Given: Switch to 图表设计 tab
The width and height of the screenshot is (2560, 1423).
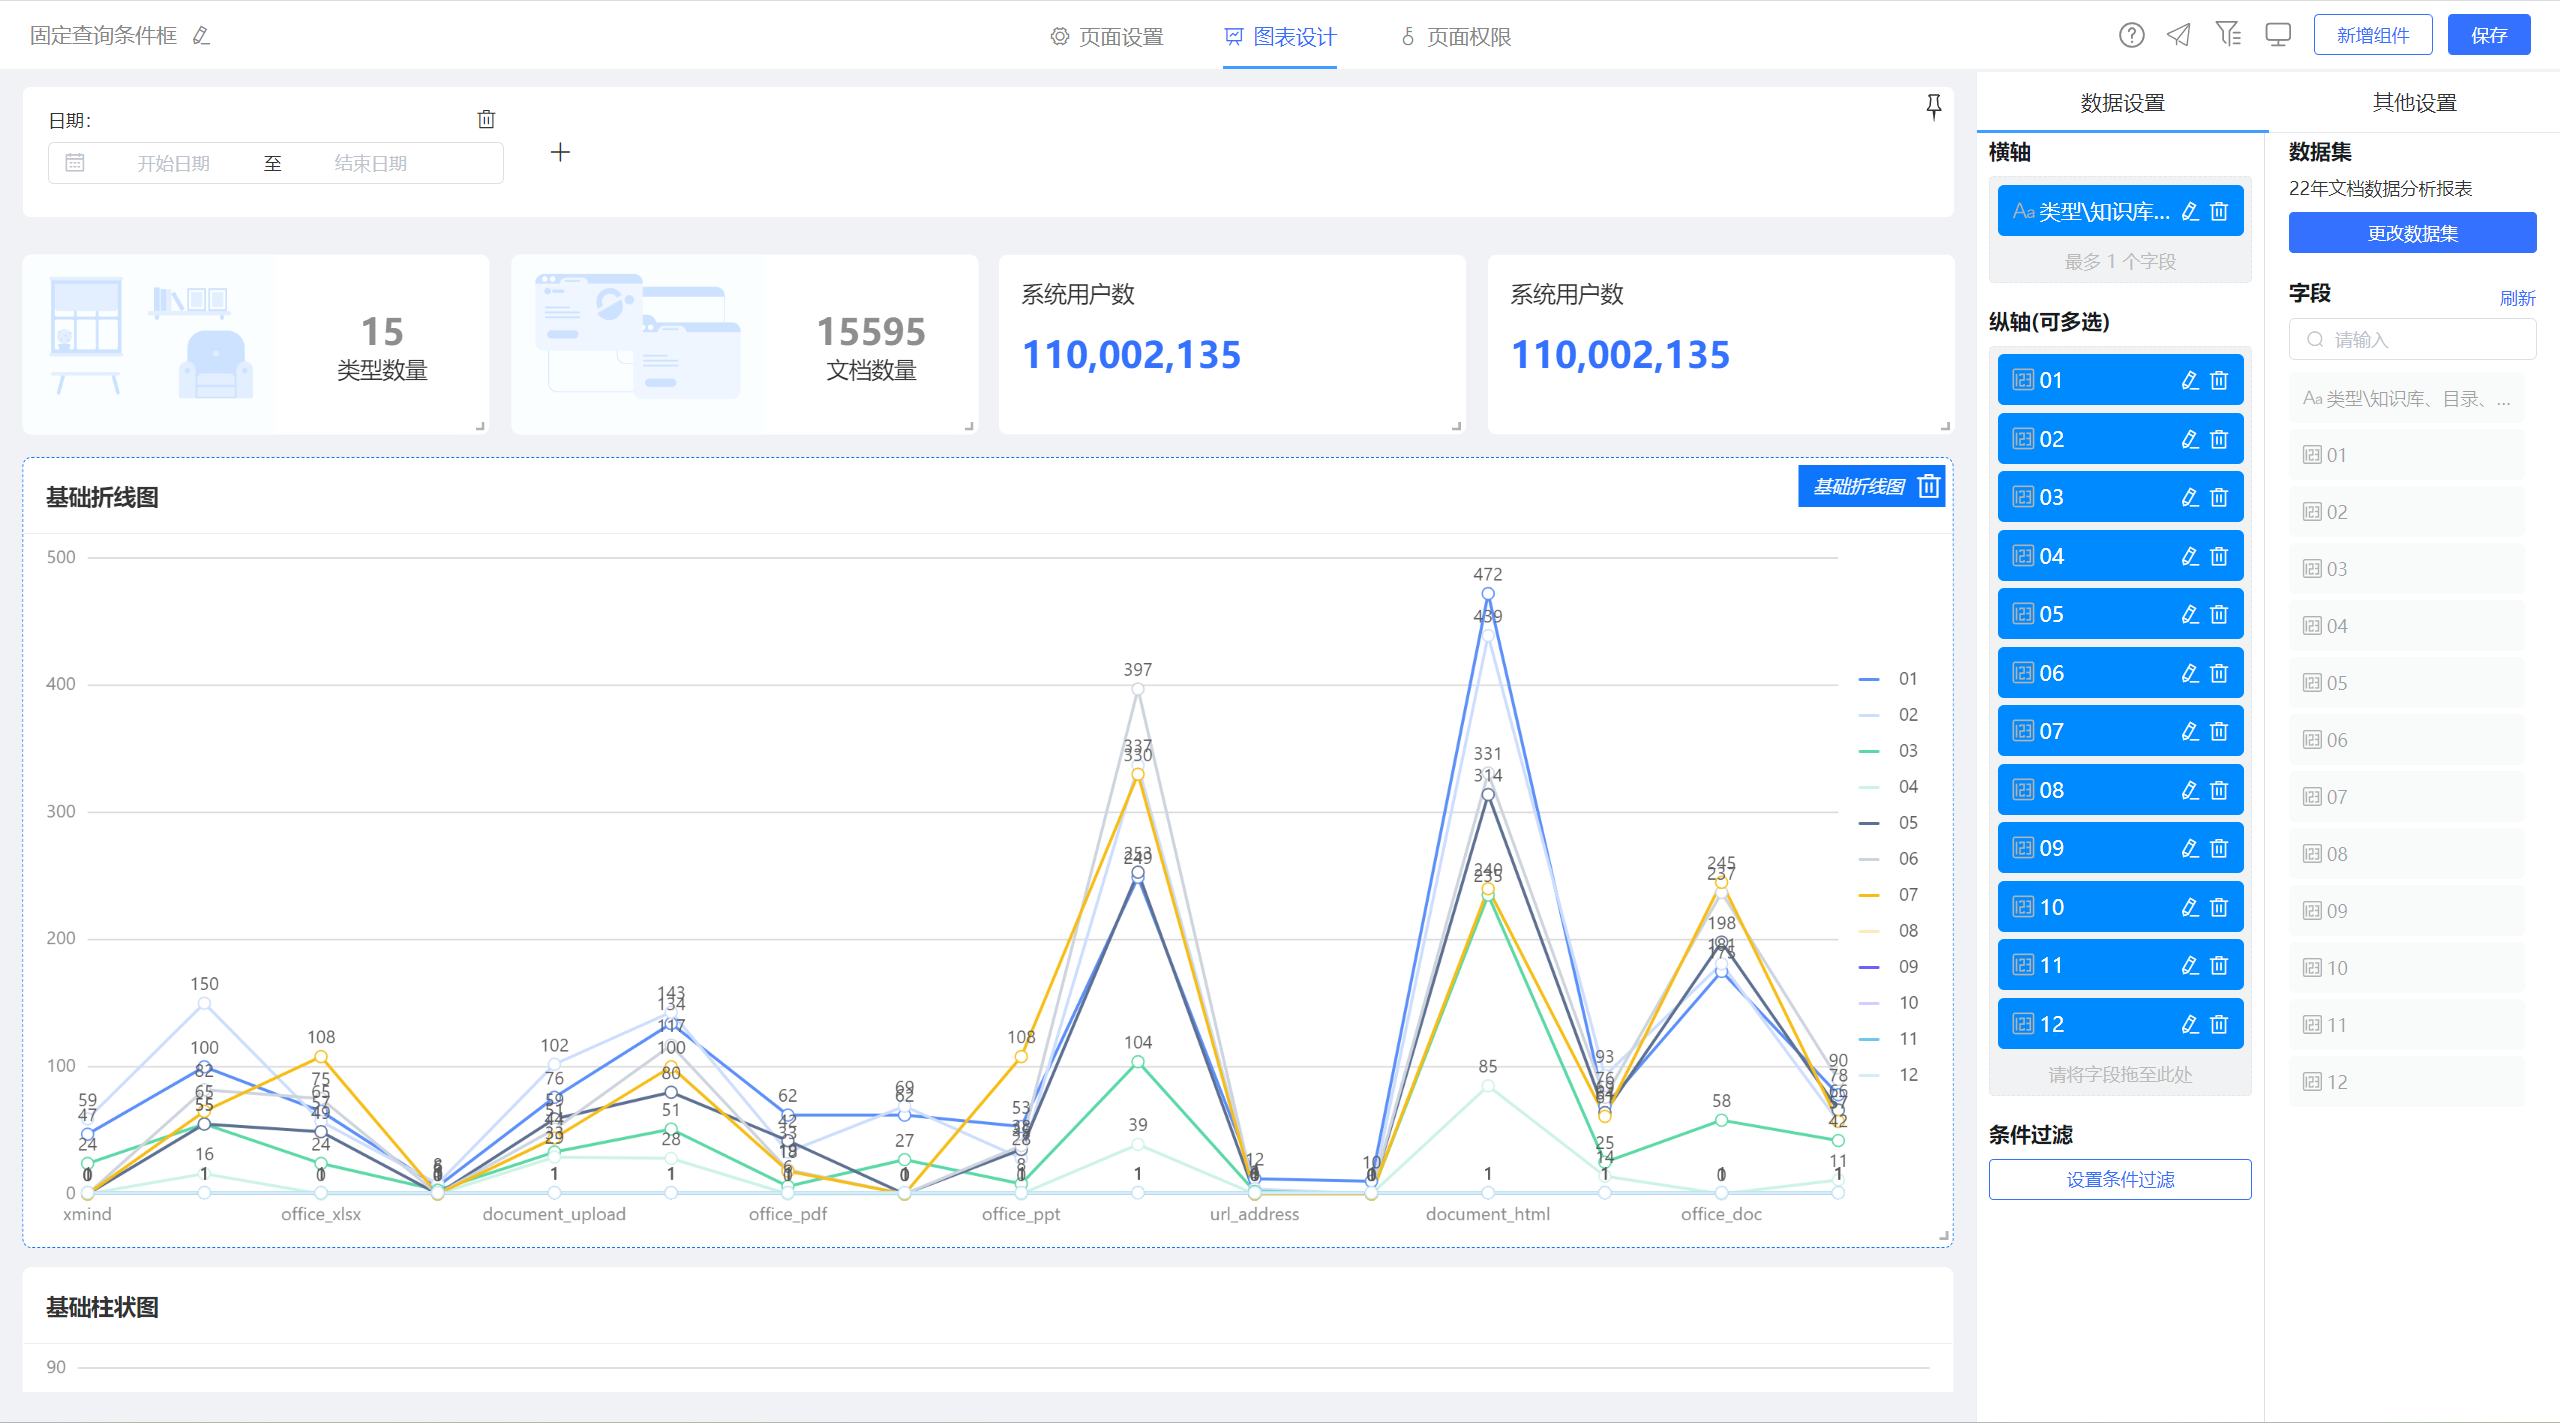Looking at the screenshot, I should click(1280, 37).
